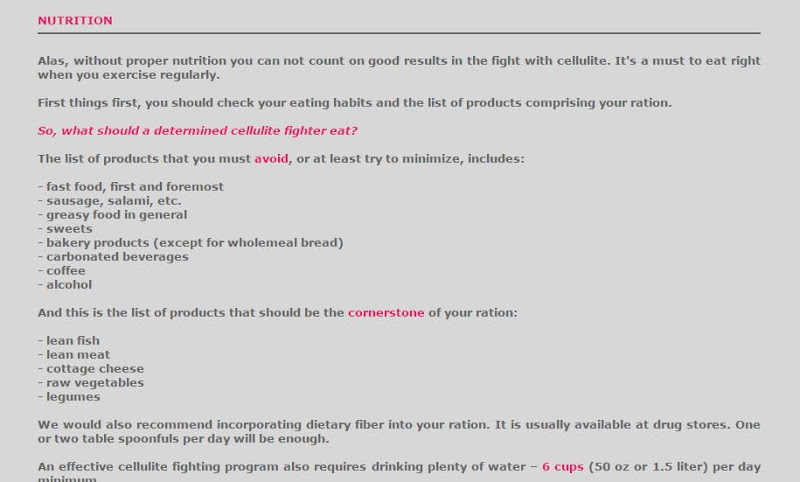This screenshot has height=482, width=800.
Task: Click the 'fast food, first and foremost' item
Action: pyautogui.click(x=131, y=187)
